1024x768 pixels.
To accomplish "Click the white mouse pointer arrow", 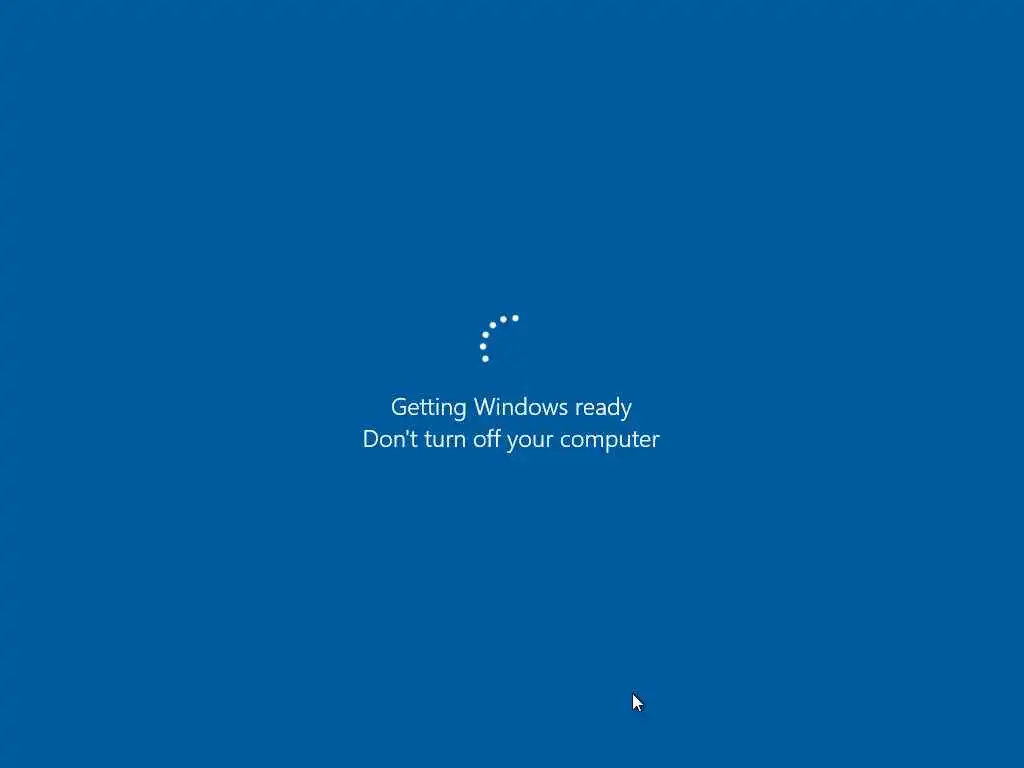I will [637, 703].
